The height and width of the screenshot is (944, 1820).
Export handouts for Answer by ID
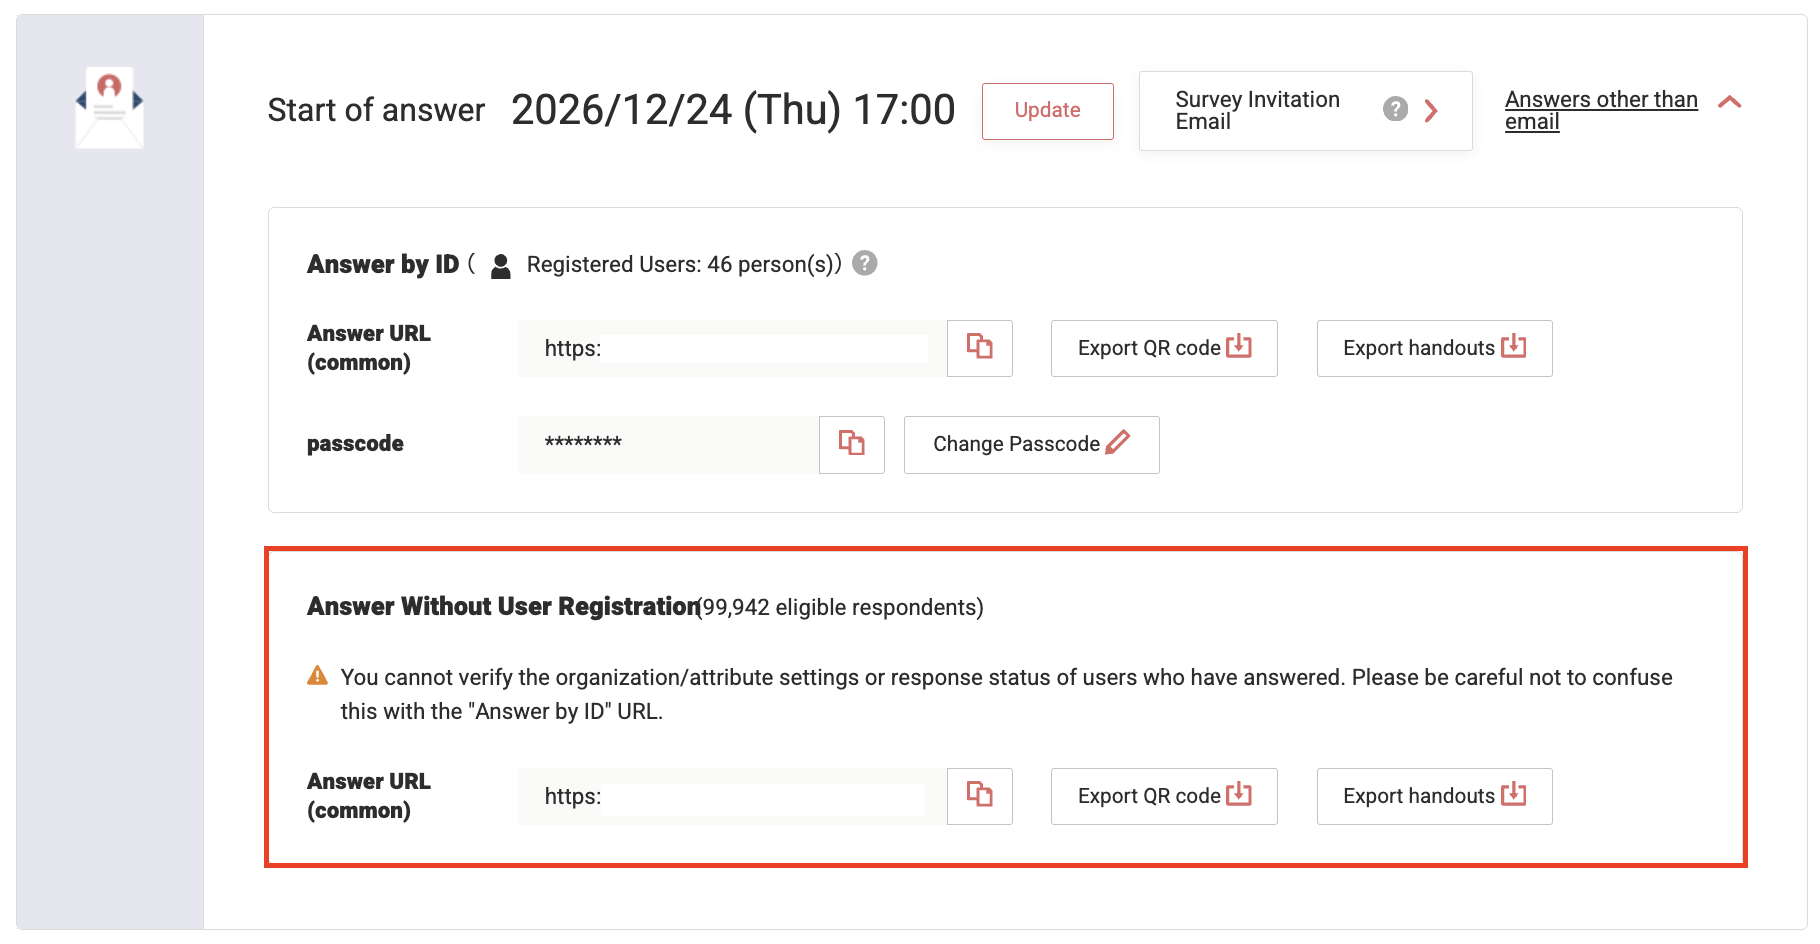click(1434, 348)
